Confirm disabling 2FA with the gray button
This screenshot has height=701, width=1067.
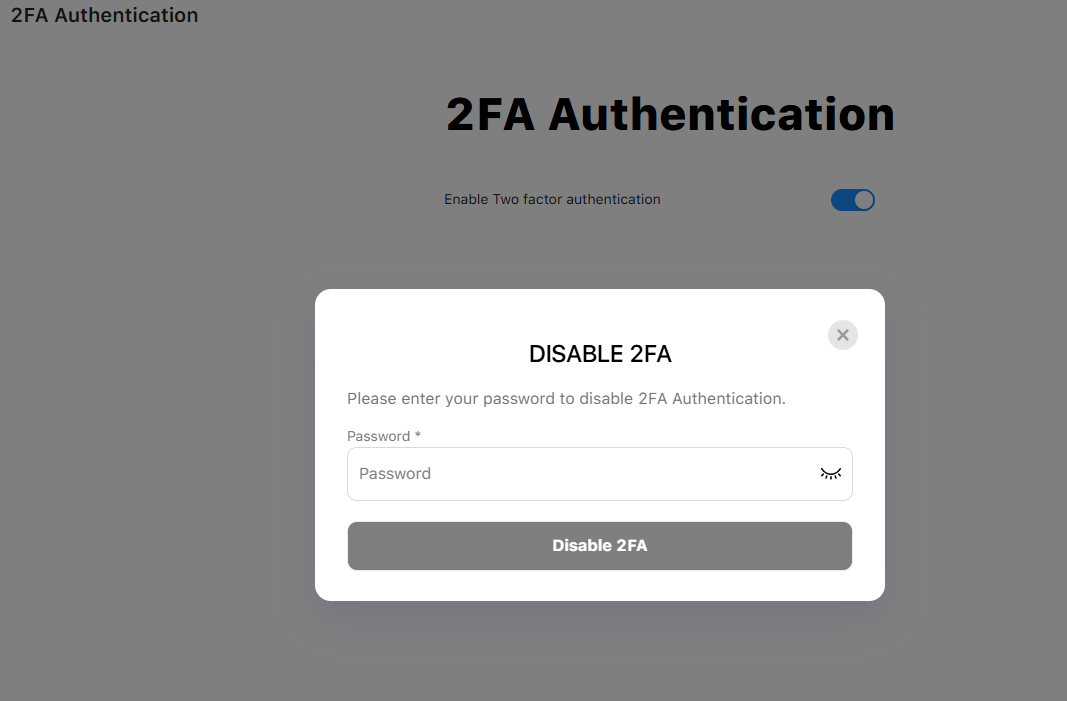[x=600, y=546]
